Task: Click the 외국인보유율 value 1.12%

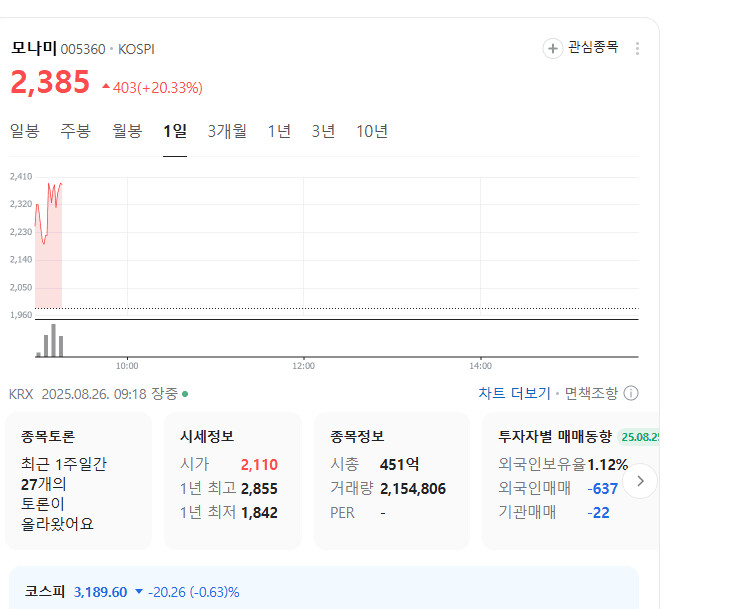Action: [607, 465]
